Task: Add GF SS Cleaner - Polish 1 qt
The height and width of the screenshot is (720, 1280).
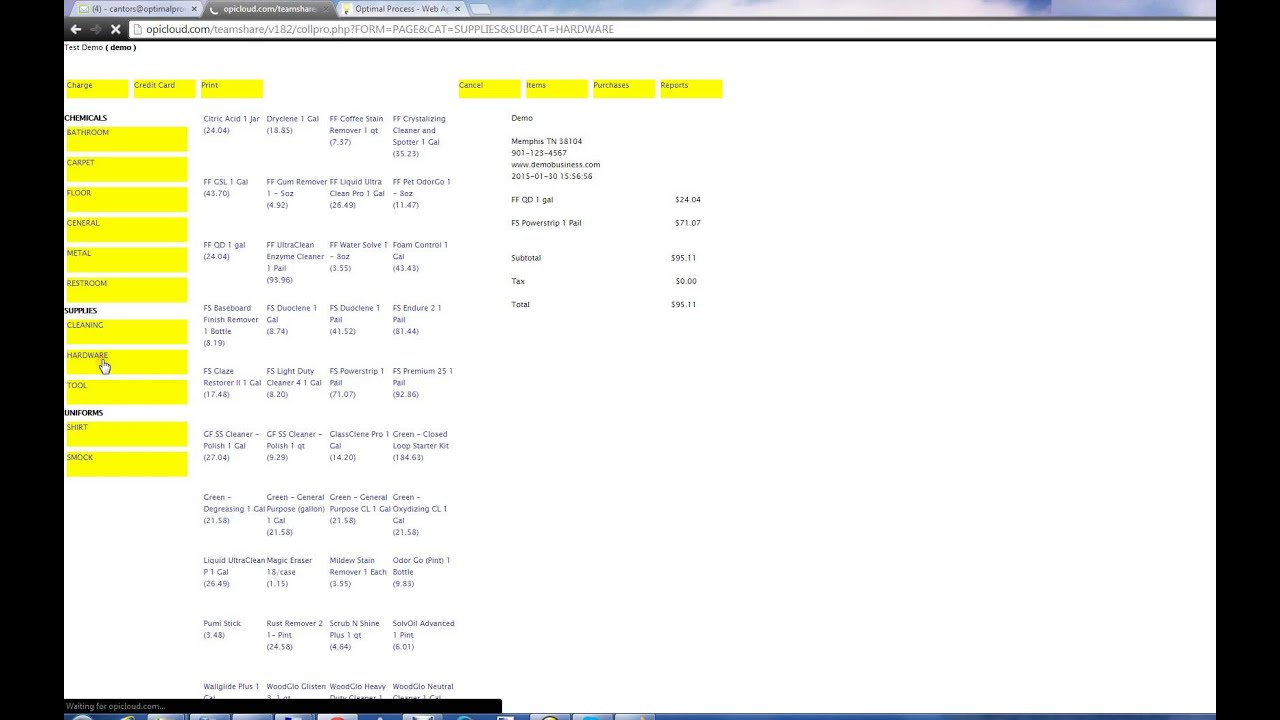Action: (x=294, y=445)
